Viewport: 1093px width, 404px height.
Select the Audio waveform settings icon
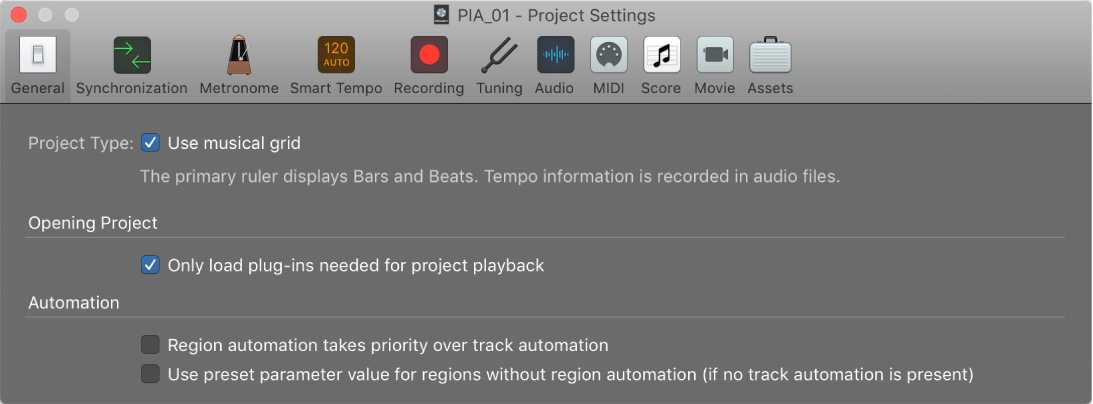point(555,55)
